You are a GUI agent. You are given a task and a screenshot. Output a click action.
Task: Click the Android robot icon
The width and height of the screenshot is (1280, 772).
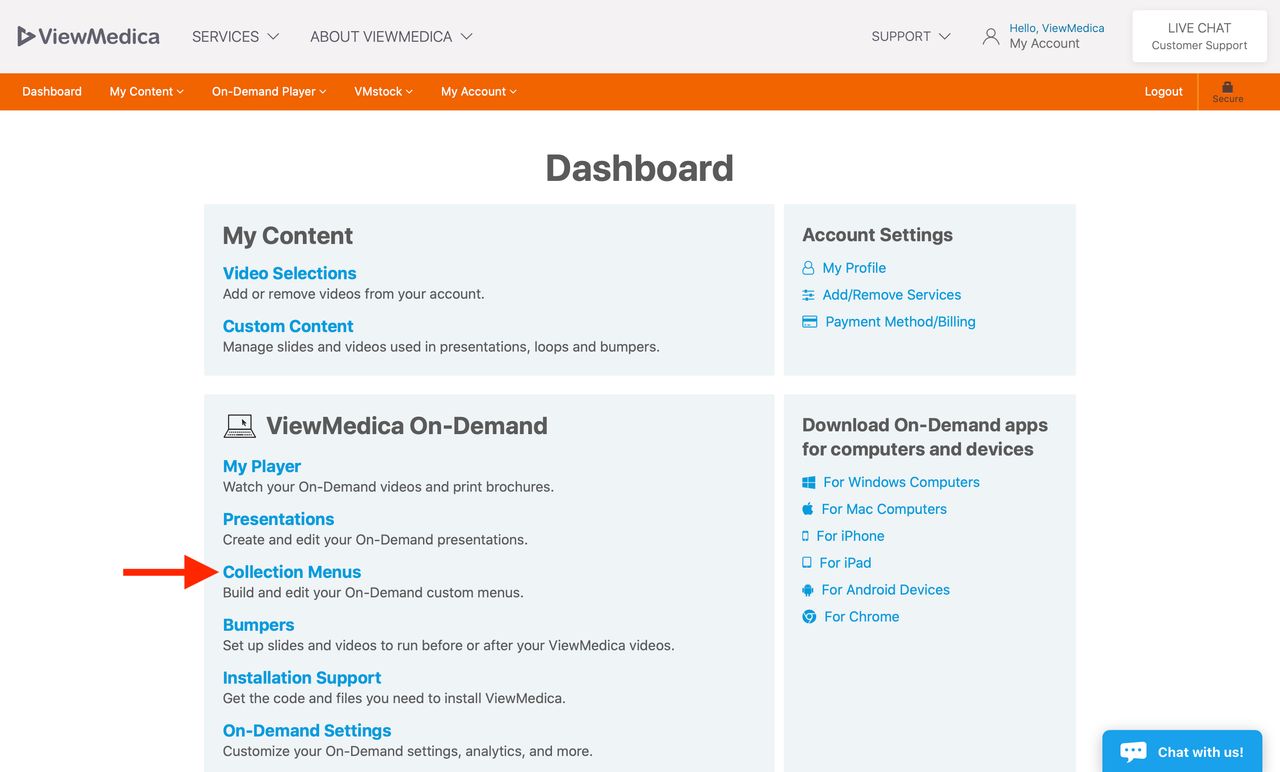tap(808, 590)
